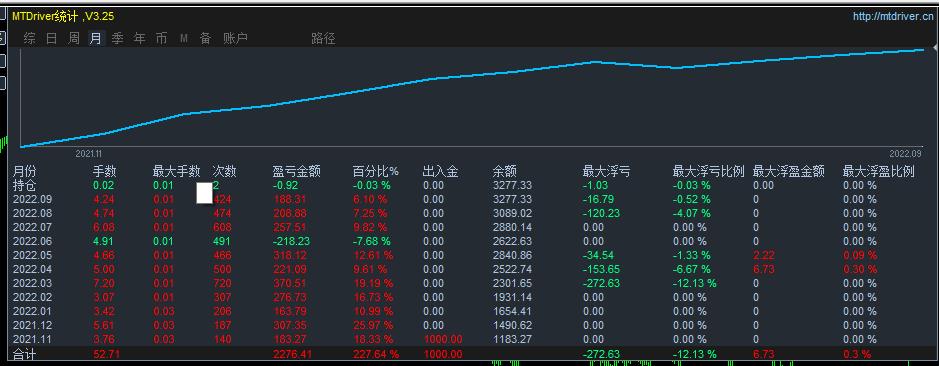Image resolution: width=939 pixels, height=366 pixels.
Task: Click the 7.20 lots cell
Action: 103,283
